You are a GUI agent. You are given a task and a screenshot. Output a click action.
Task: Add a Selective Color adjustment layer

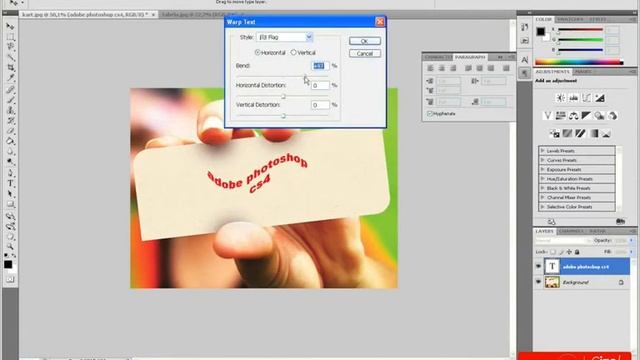(607, 133)
